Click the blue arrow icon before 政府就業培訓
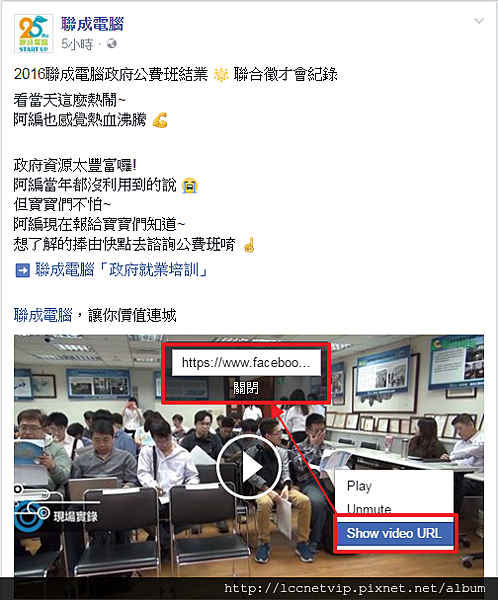Image resolution: width=498 pixels, height=600 pixels. [22, 270]
